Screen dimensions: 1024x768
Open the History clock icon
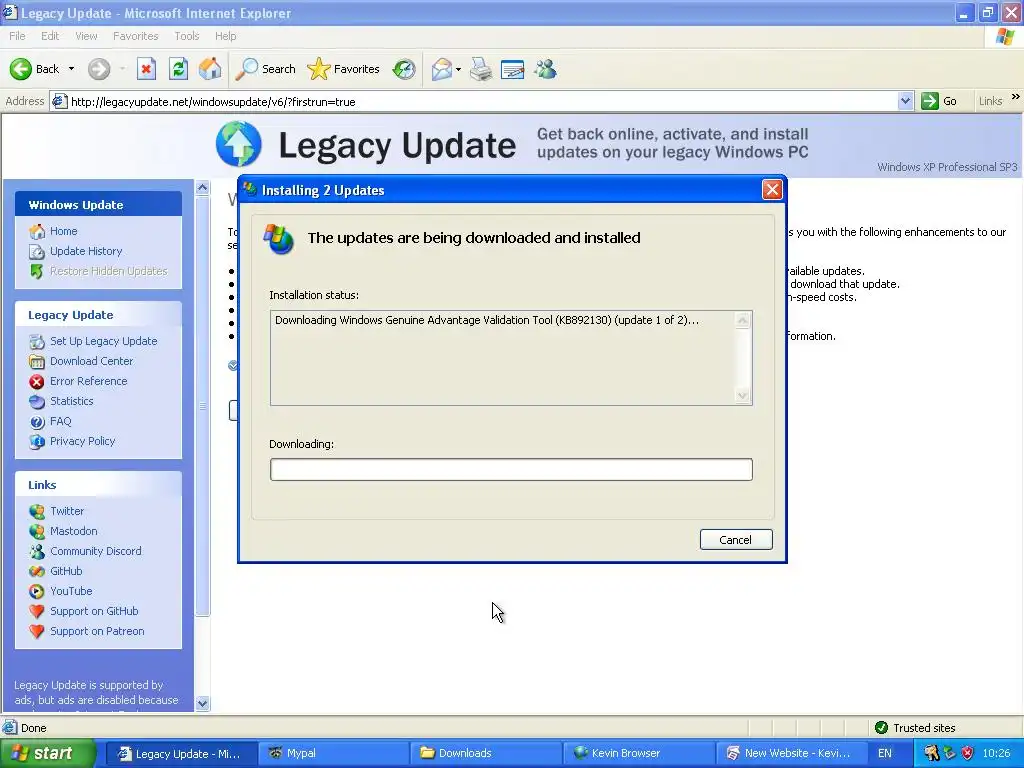pos(404,69)
